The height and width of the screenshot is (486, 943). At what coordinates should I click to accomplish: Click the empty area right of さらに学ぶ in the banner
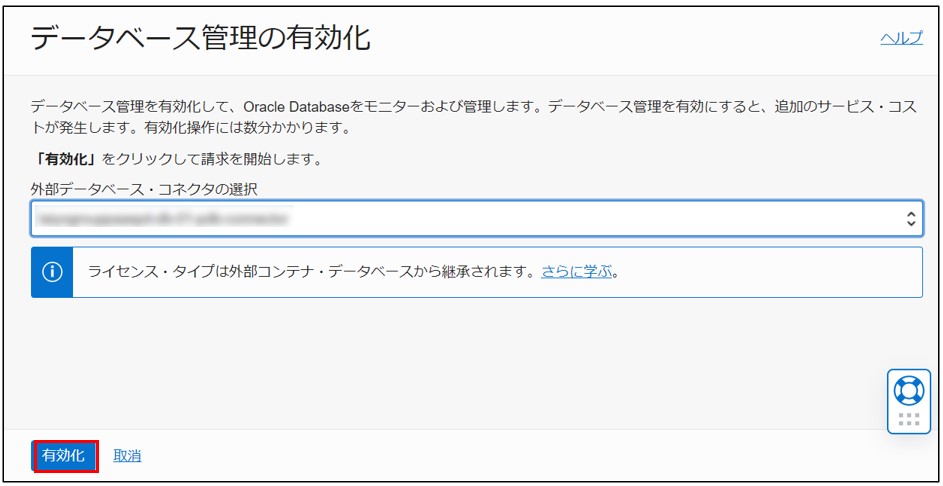pos(770,272)
